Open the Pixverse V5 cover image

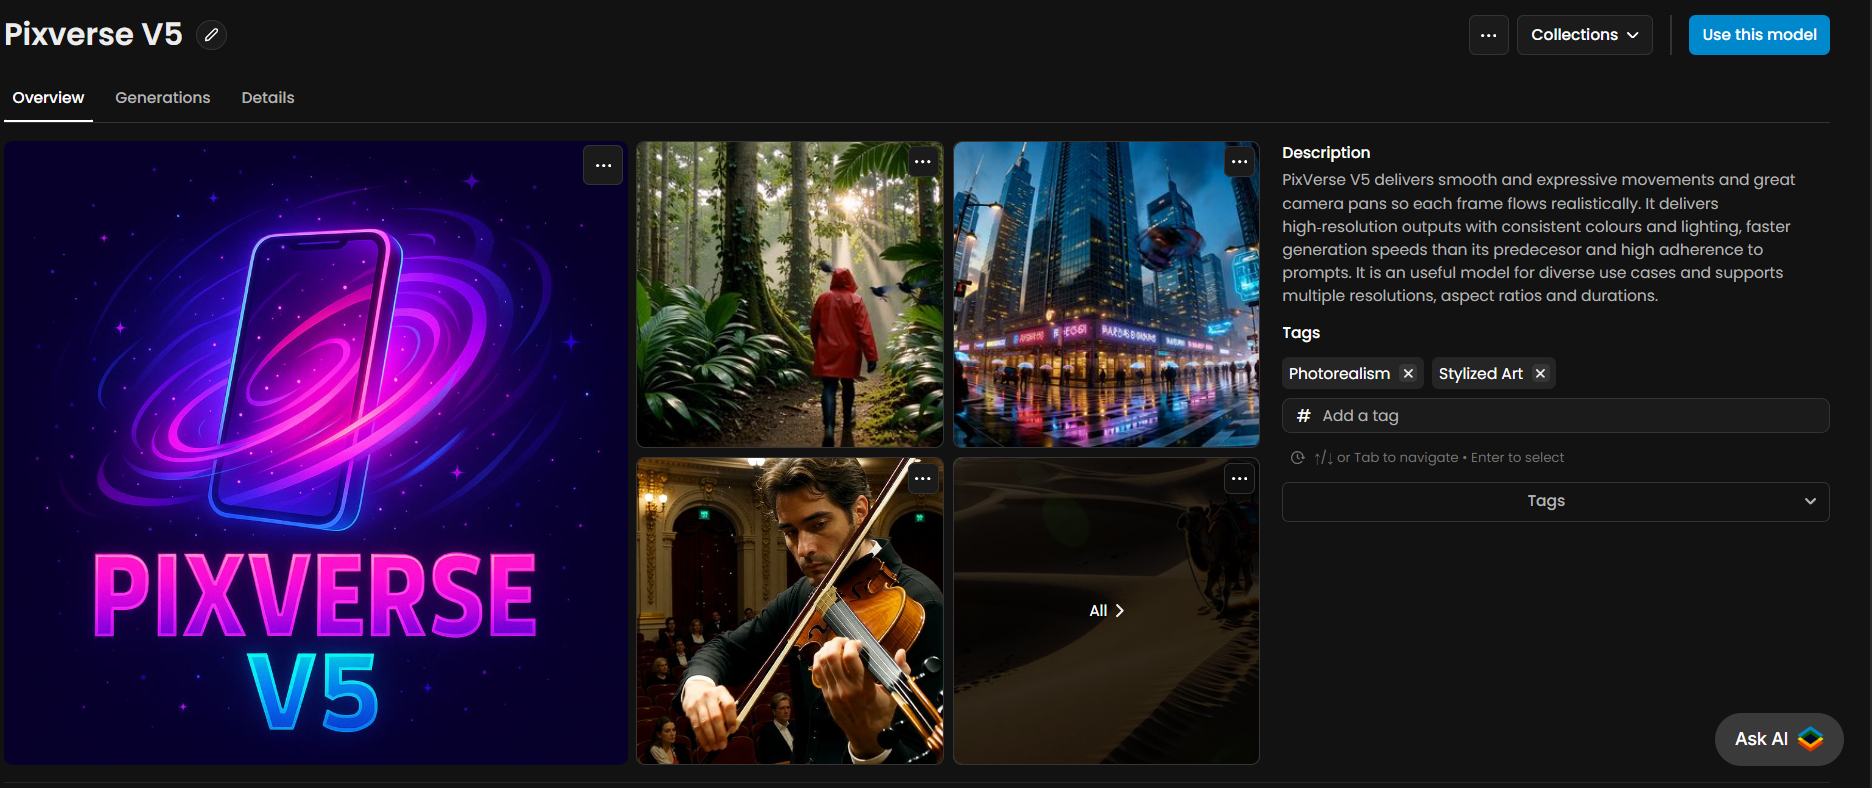(316, 453)
